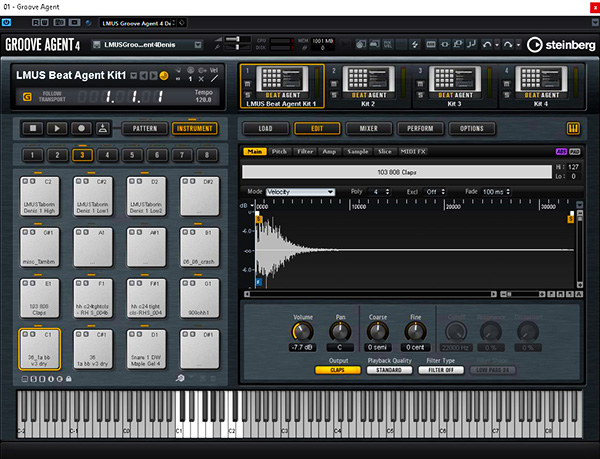Click the lock icon below the pads
600x459 pixels.
69,379
